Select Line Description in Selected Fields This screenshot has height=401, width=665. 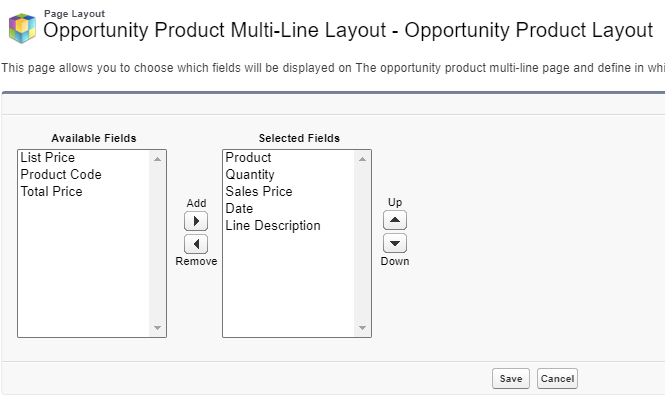tap(273, 226)
